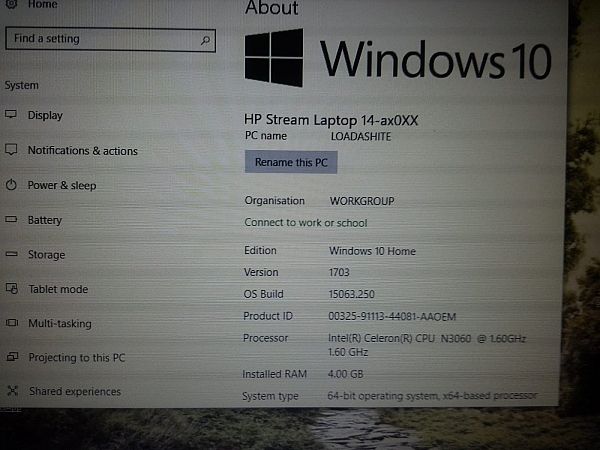Select OS Build value 15063.250
This screenshot has width=600, height=450.
tap(351, 294)
